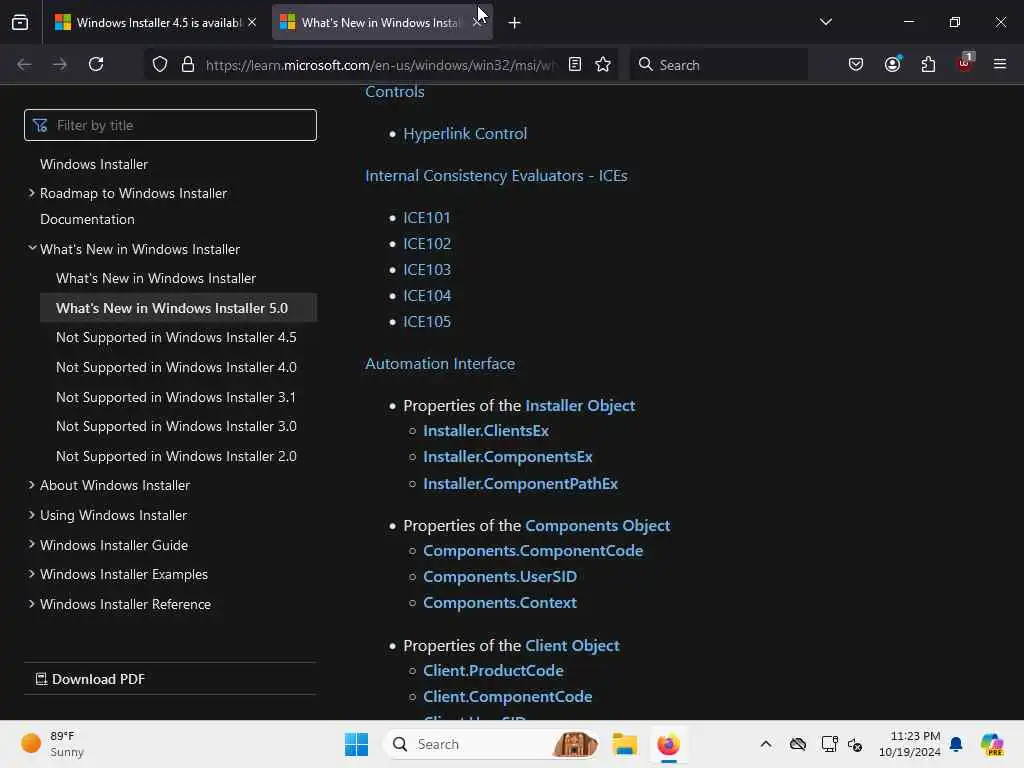Viewport: 1024px width, 768px height.
Task: Close the Windows Installer 4.5 tab
Action: [x=252, y=22]
